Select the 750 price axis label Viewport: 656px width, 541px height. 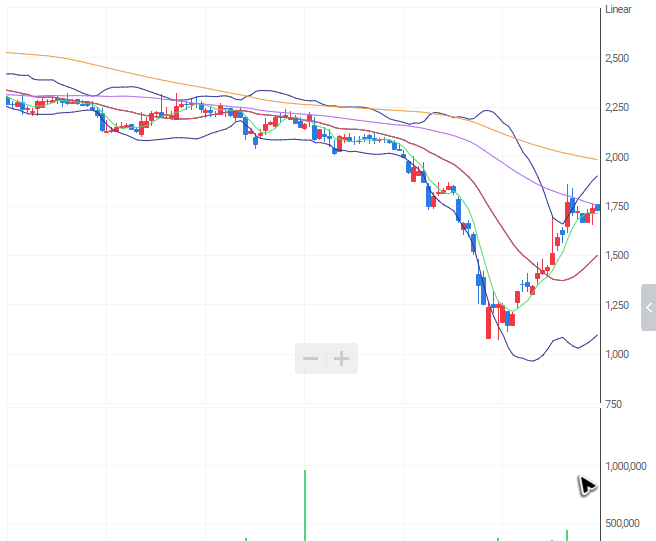pos(613,404)
